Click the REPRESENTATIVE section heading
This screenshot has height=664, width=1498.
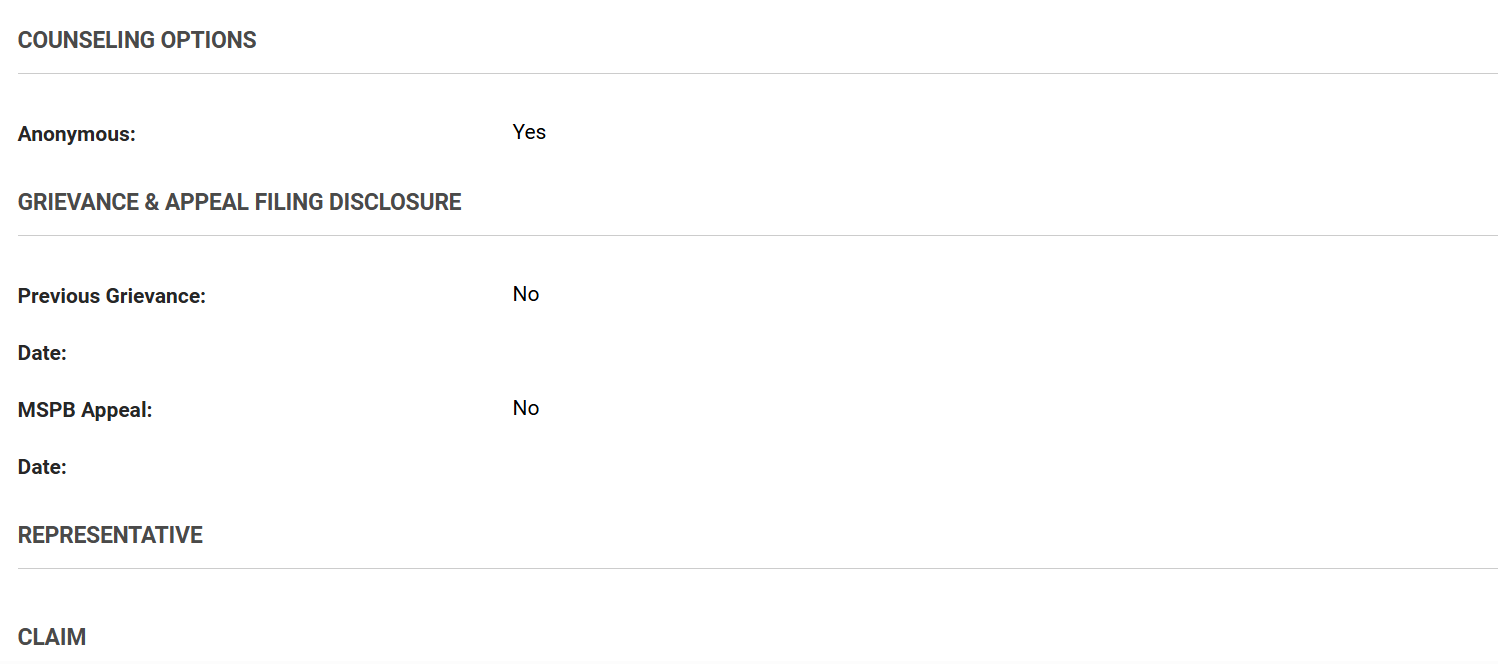click(x=110, y=536)
